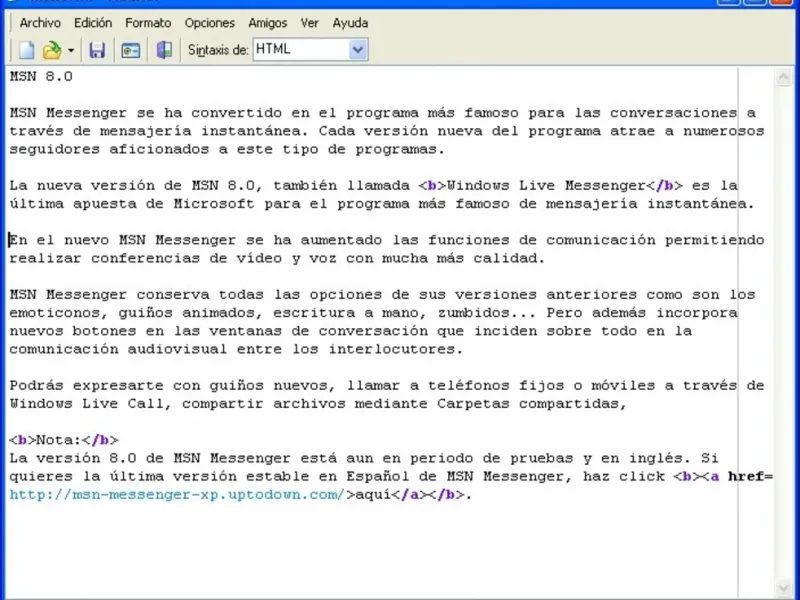Click the word 'interlocutores.' in the editor
The image size is (800, 600).
396,349
